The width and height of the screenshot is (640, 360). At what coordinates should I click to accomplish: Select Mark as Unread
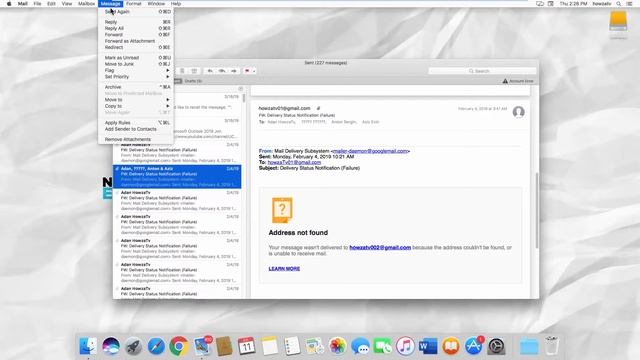[136, 58]
